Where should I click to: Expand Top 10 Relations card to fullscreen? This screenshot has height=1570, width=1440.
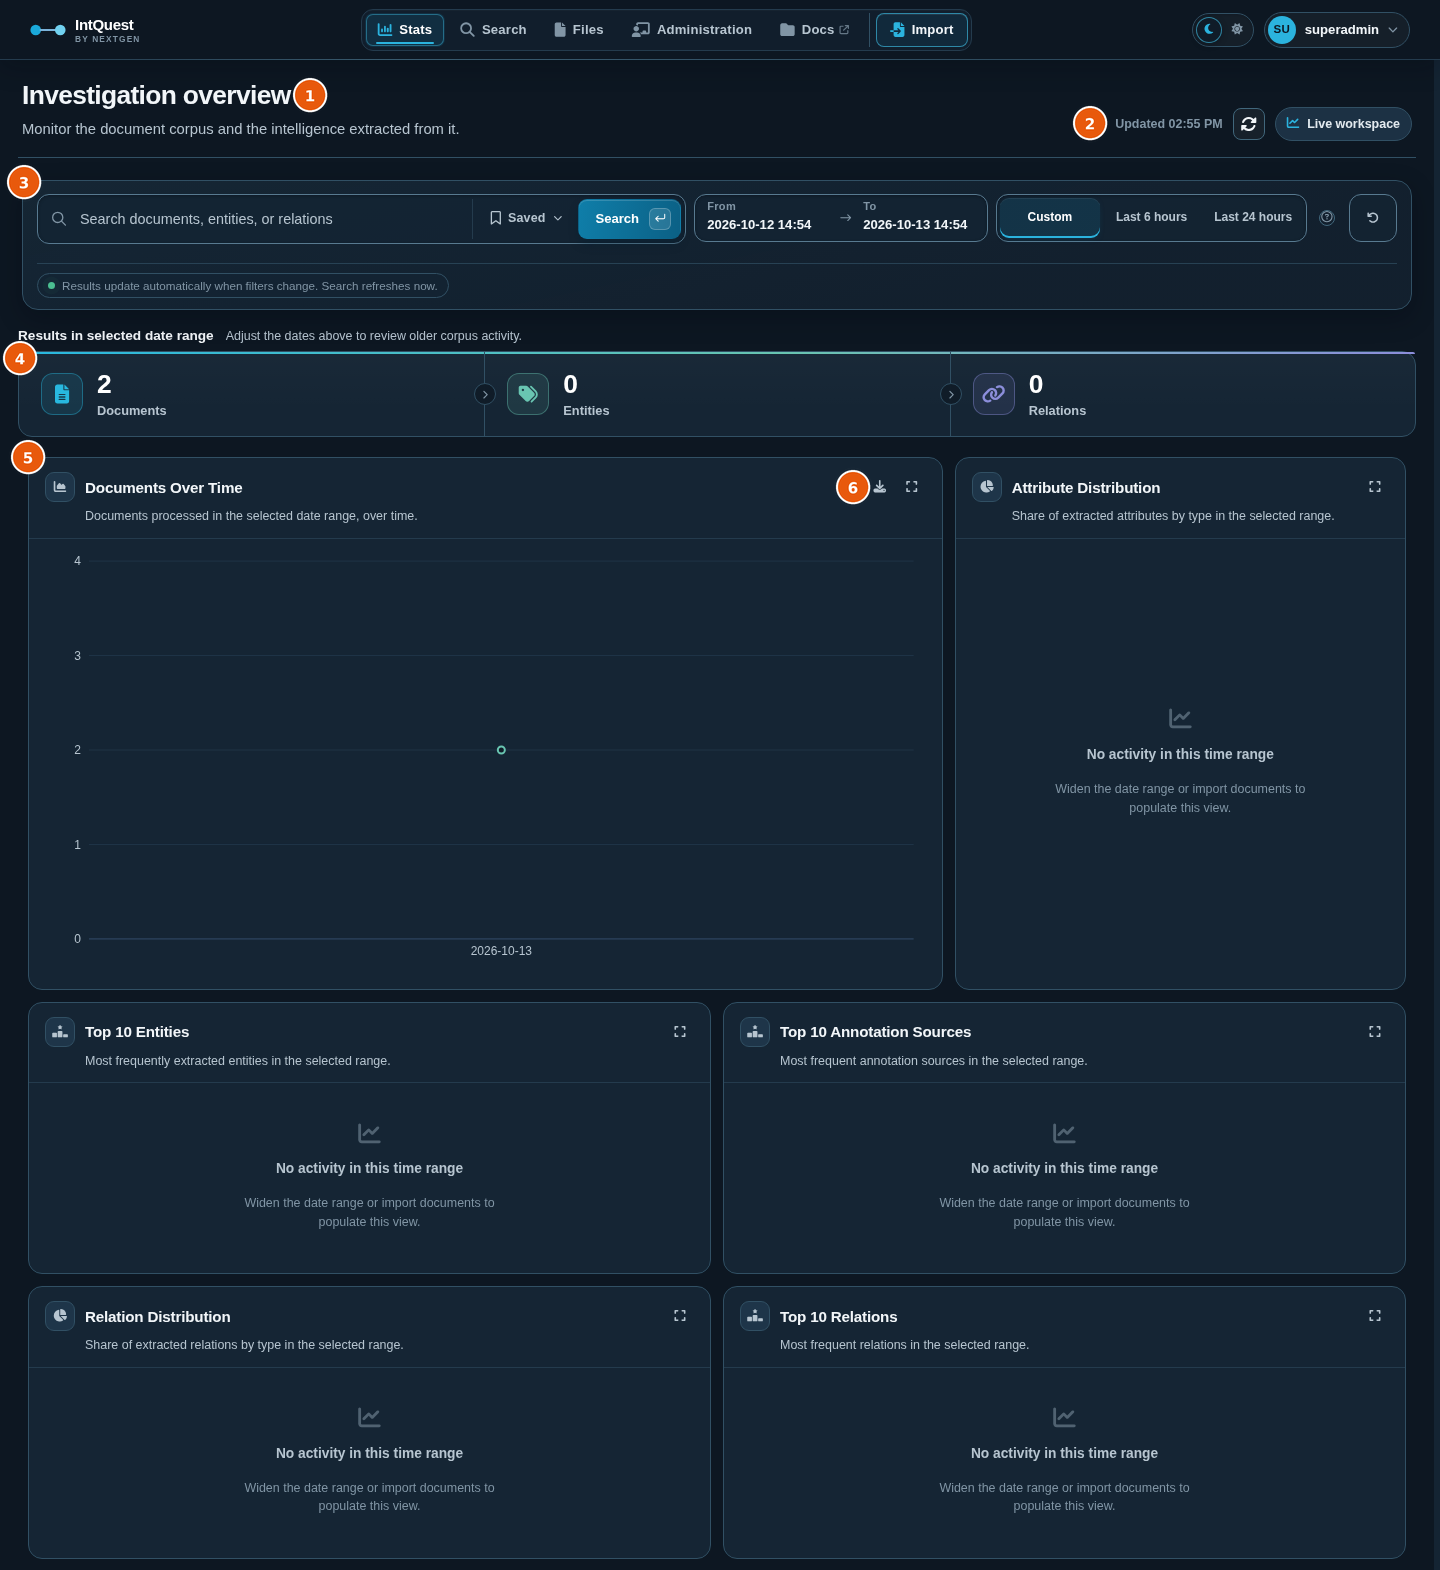[1375, 1316]
